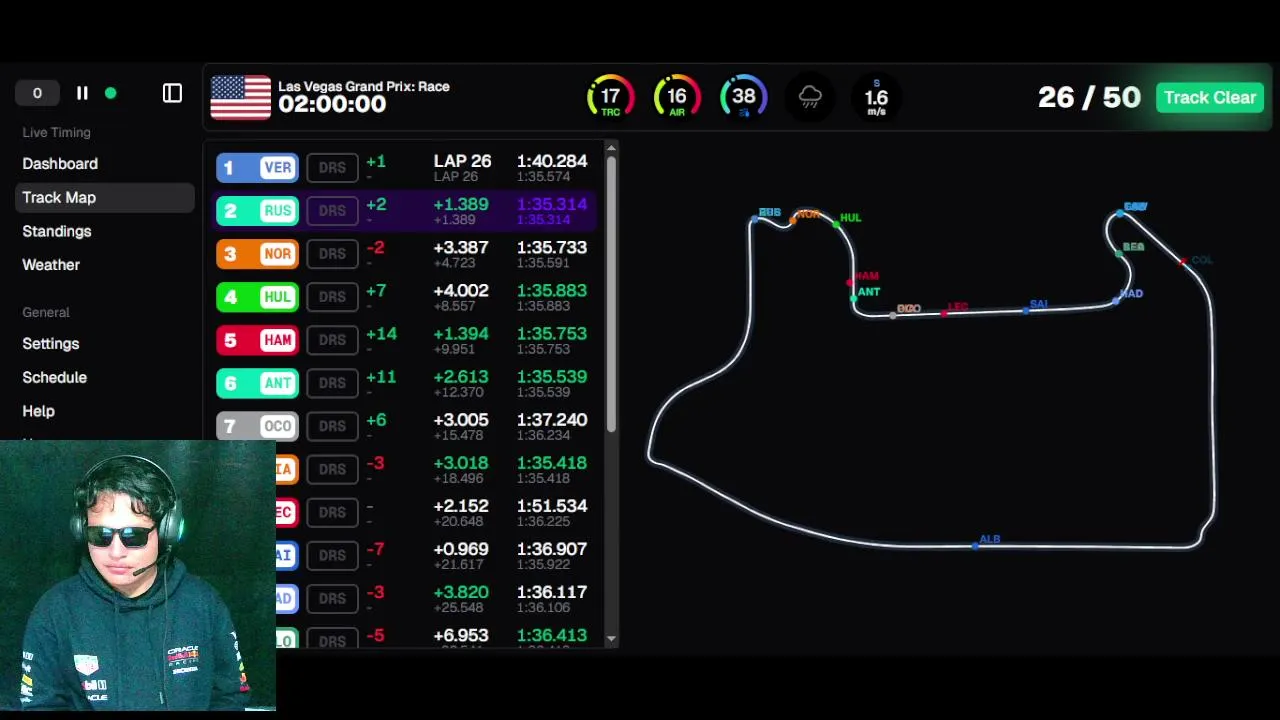The width and height of the screenshot is (1280, 720).
Task: Click the LAP 26 leader text
Action: [462, 161]
